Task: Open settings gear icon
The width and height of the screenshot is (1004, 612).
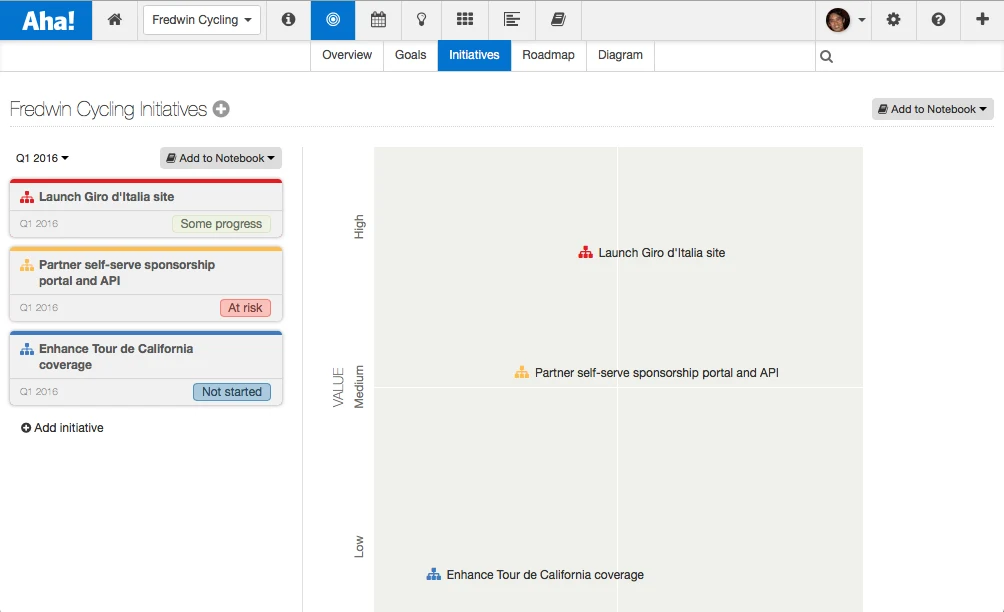Action: click(x=893, y=20)
